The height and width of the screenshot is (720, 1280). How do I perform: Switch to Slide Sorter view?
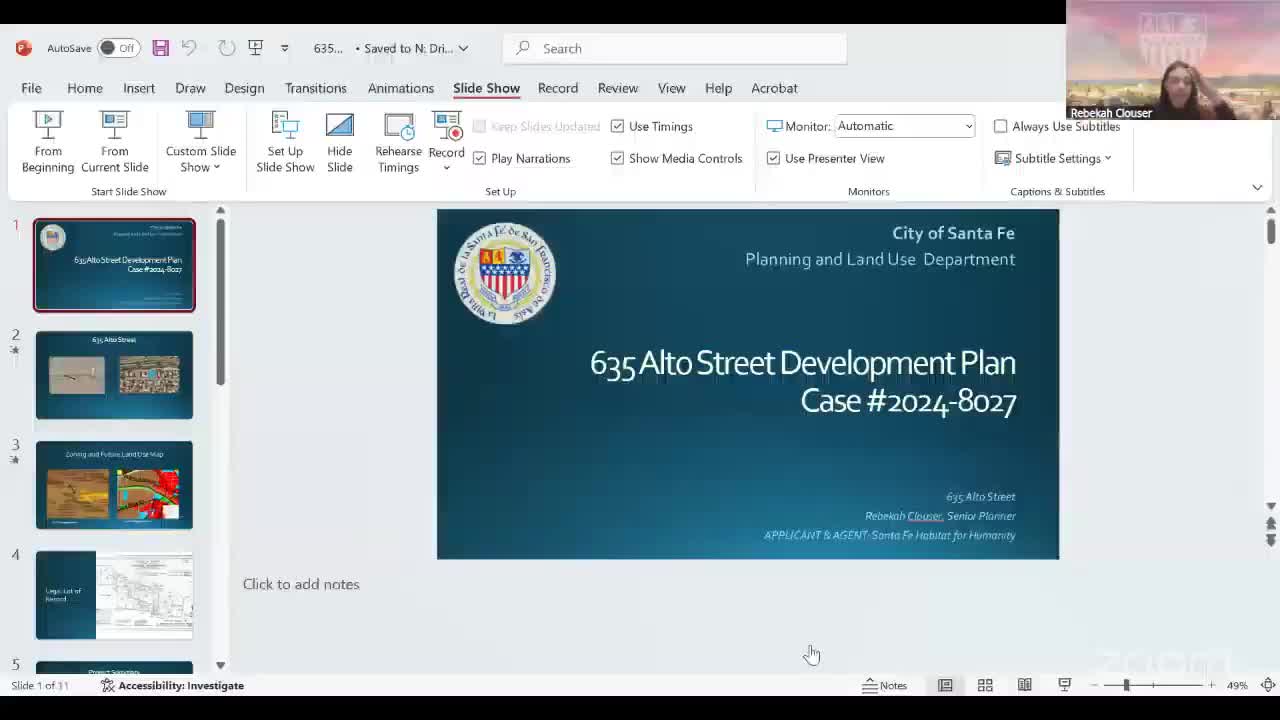click(985, 685)
